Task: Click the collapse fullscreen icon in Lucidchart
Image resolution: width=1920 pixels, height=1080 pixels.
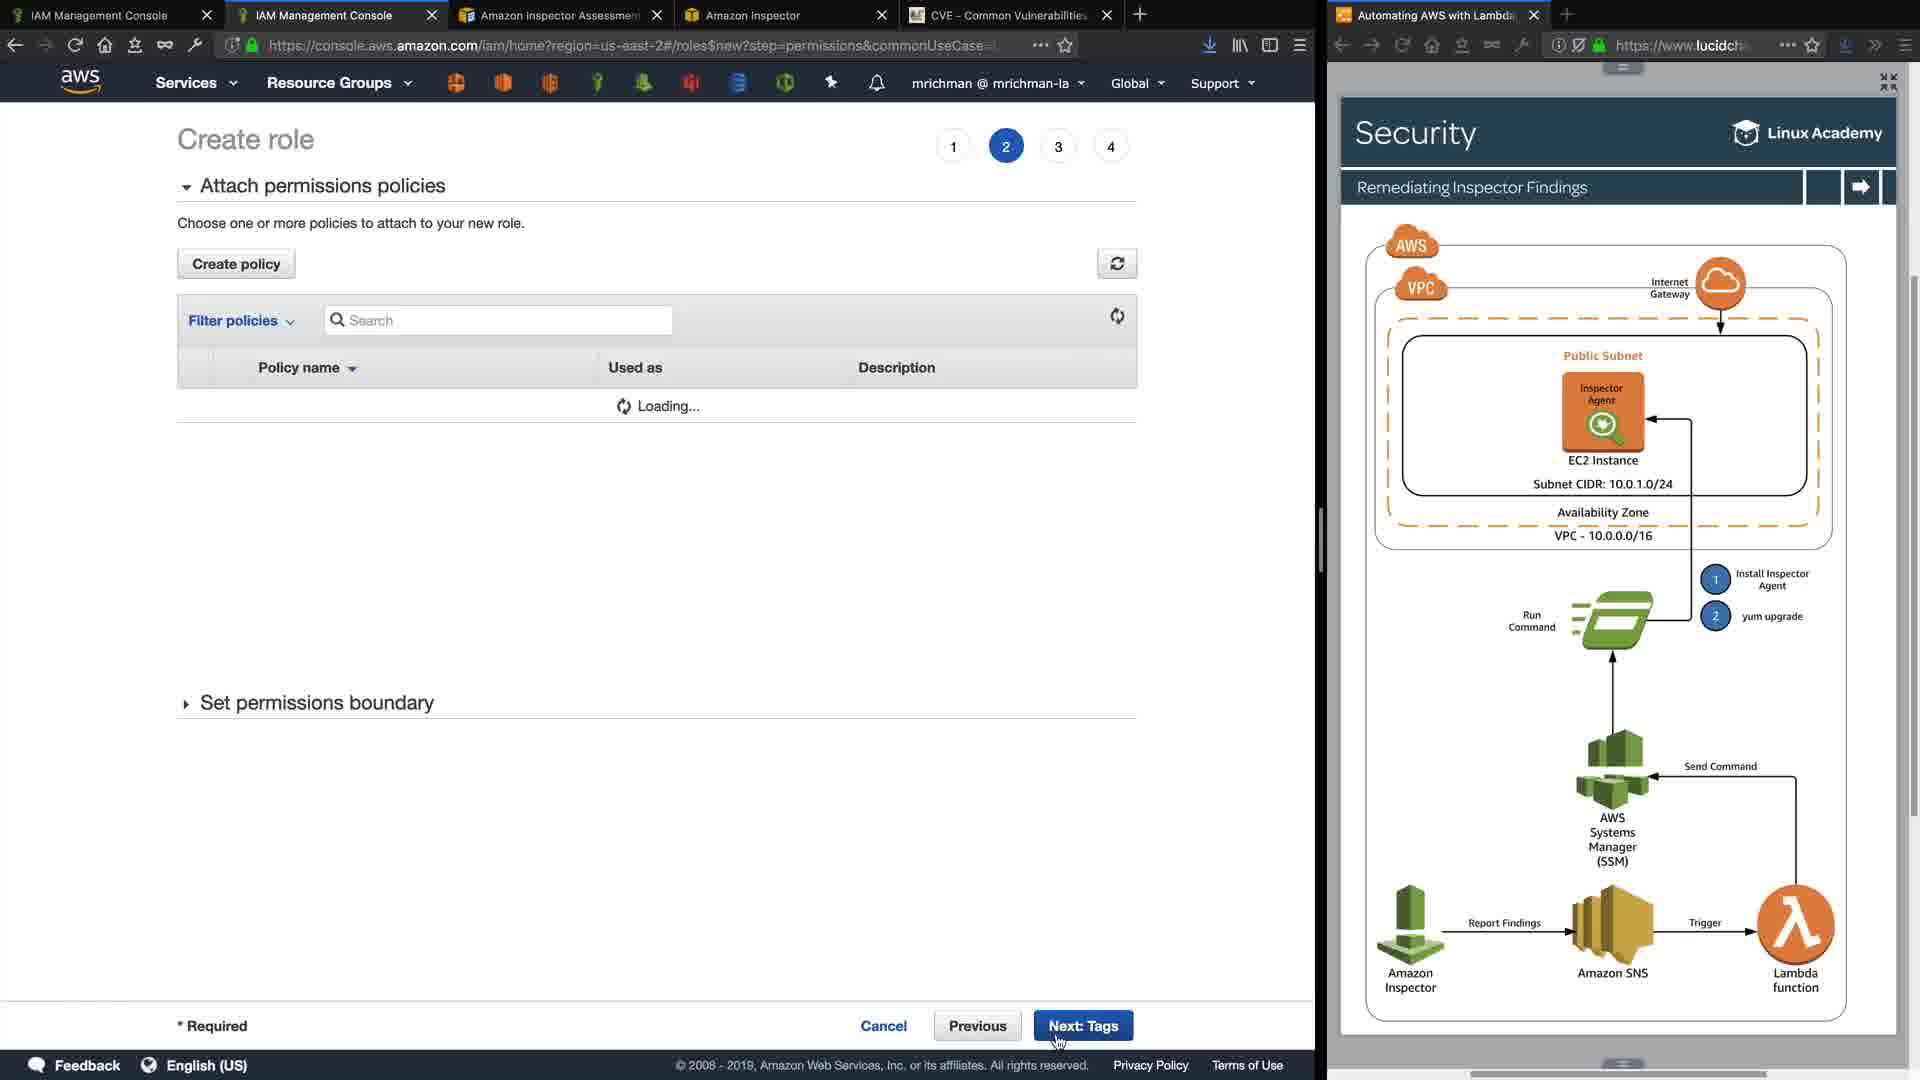Action: coord(1888,82)
